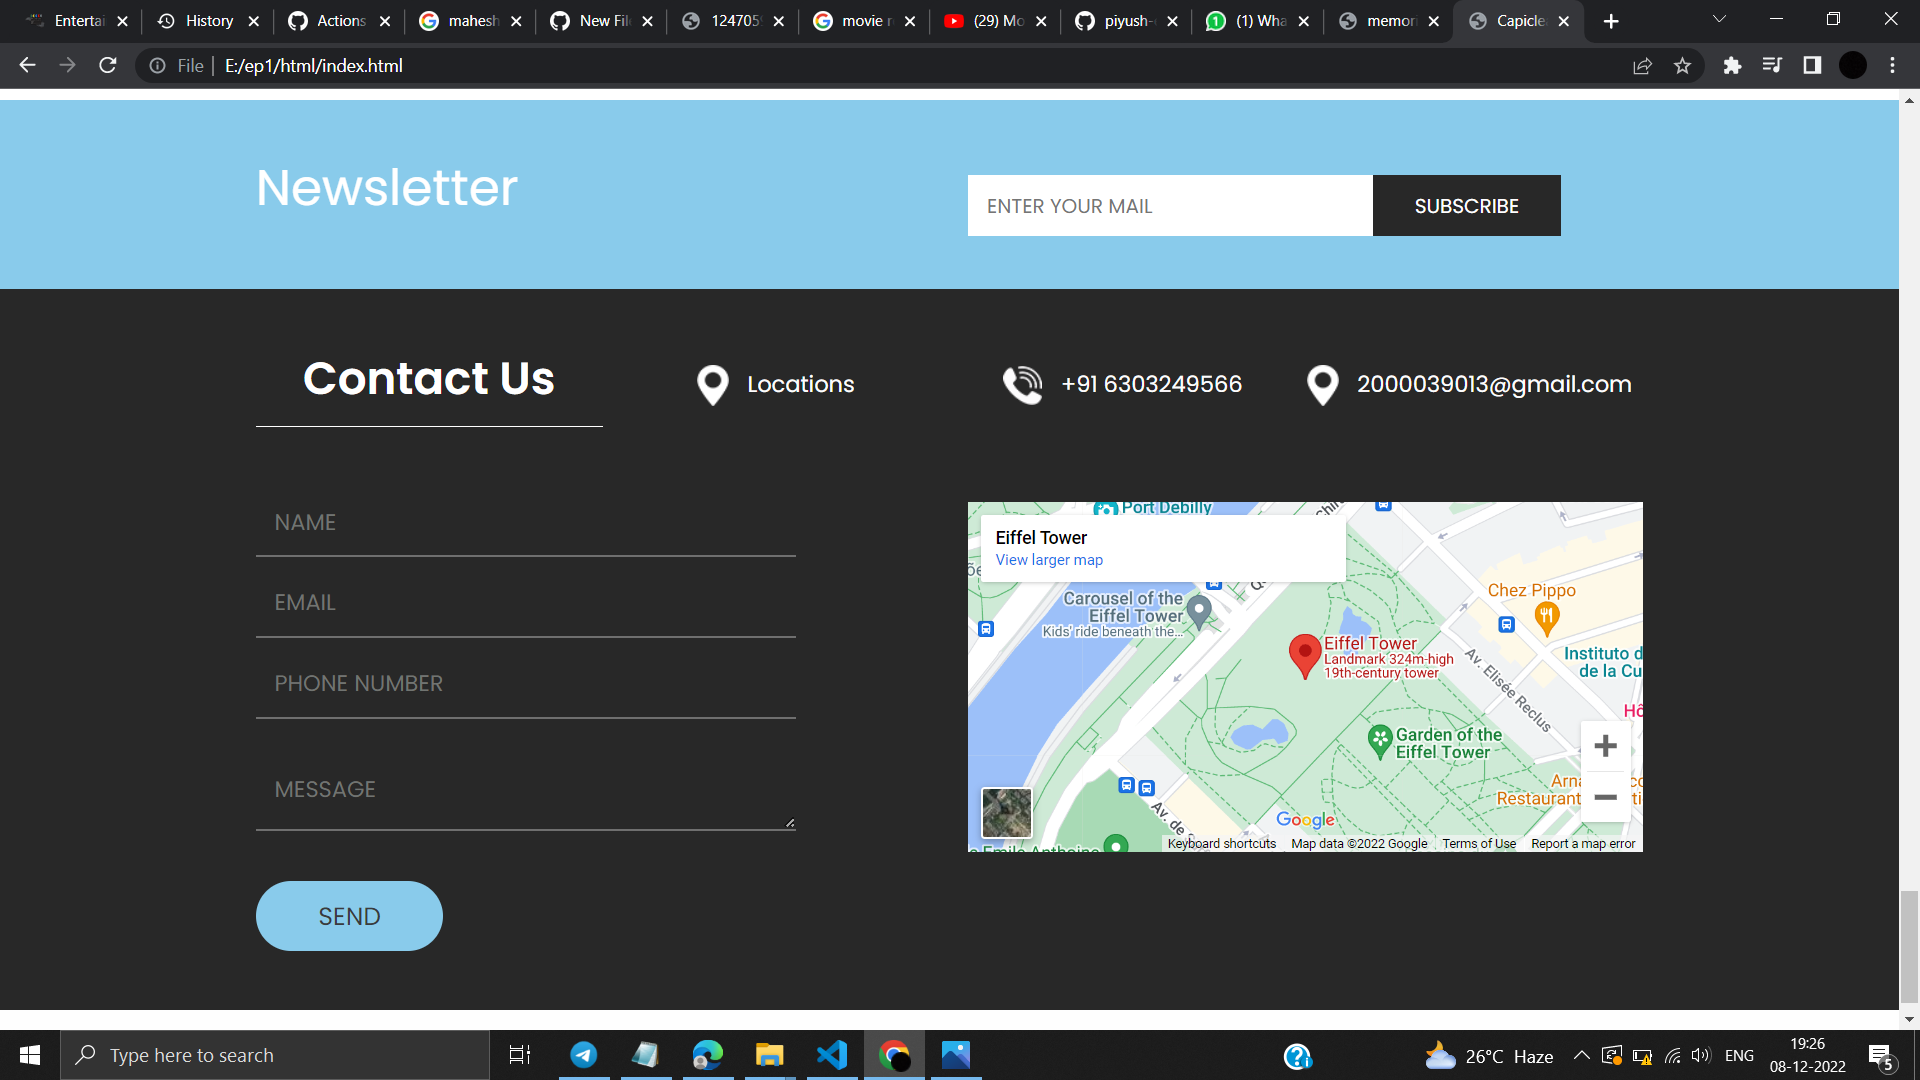Open the View larger map link
Image resolution: width=1920 pixels, height=1080 pixels.
click(x=1048, y=560)
